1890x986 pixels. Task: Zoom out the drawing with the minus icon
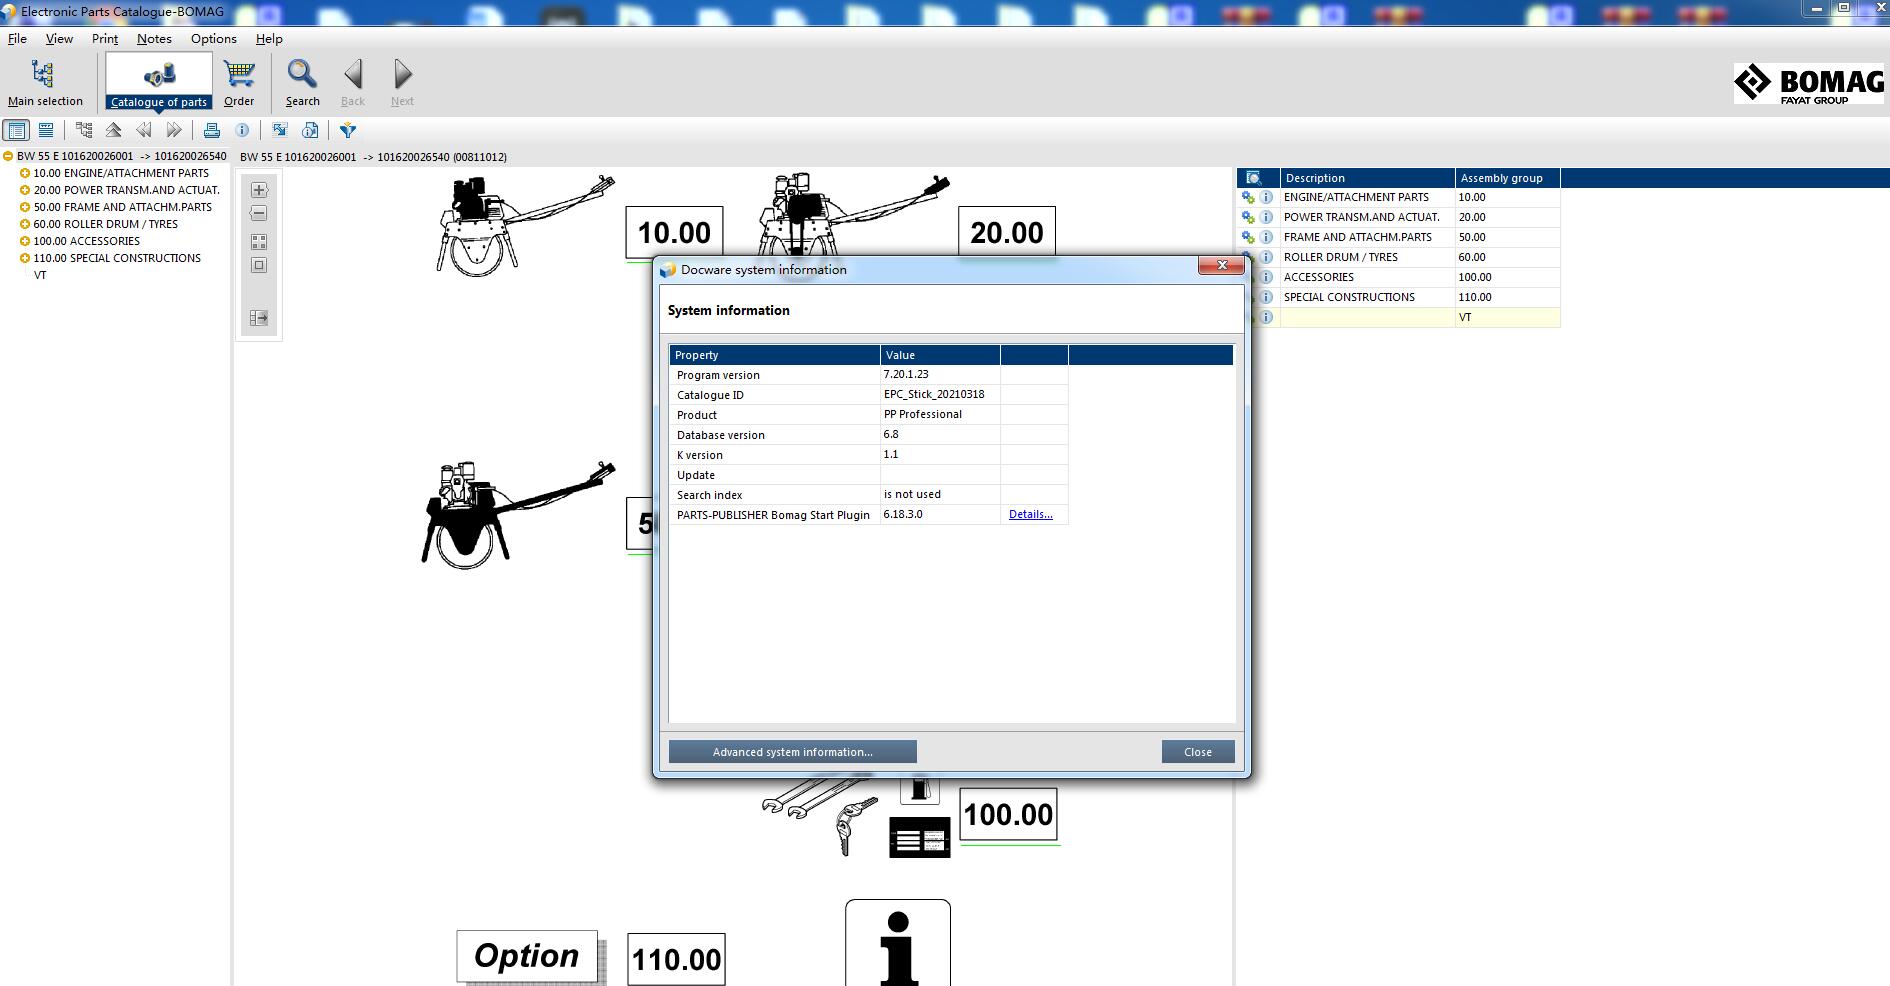[x=259, y=213]
